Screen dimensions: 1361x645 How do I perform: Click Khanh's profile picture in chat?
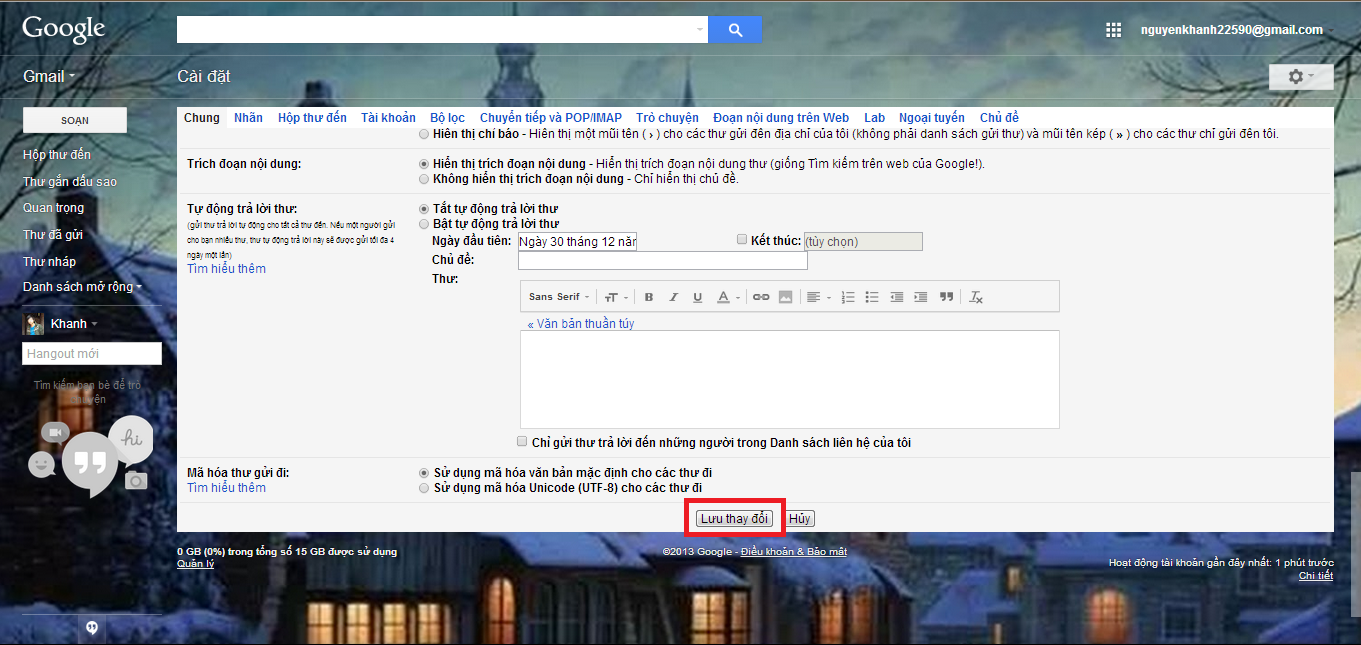[x=33, y=324]
